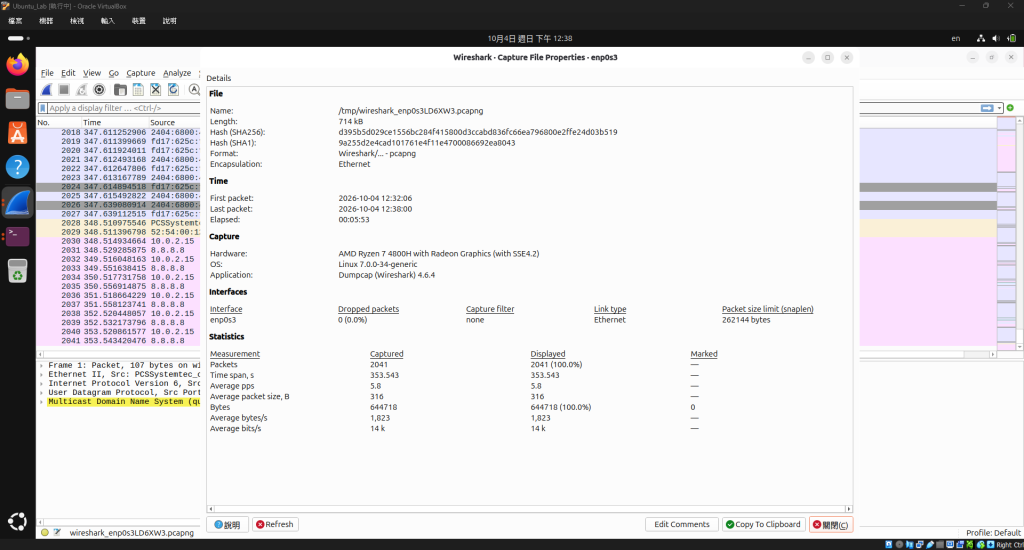The height and width of the screenshot is (550, 1024).
Task: Open the 檔案 menu in VirtualBox
Action: 15,21
